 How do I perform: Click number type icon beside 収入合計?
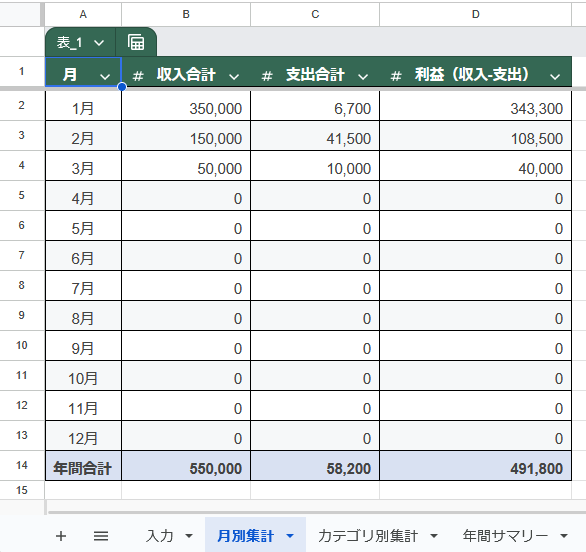pos(138,76)
